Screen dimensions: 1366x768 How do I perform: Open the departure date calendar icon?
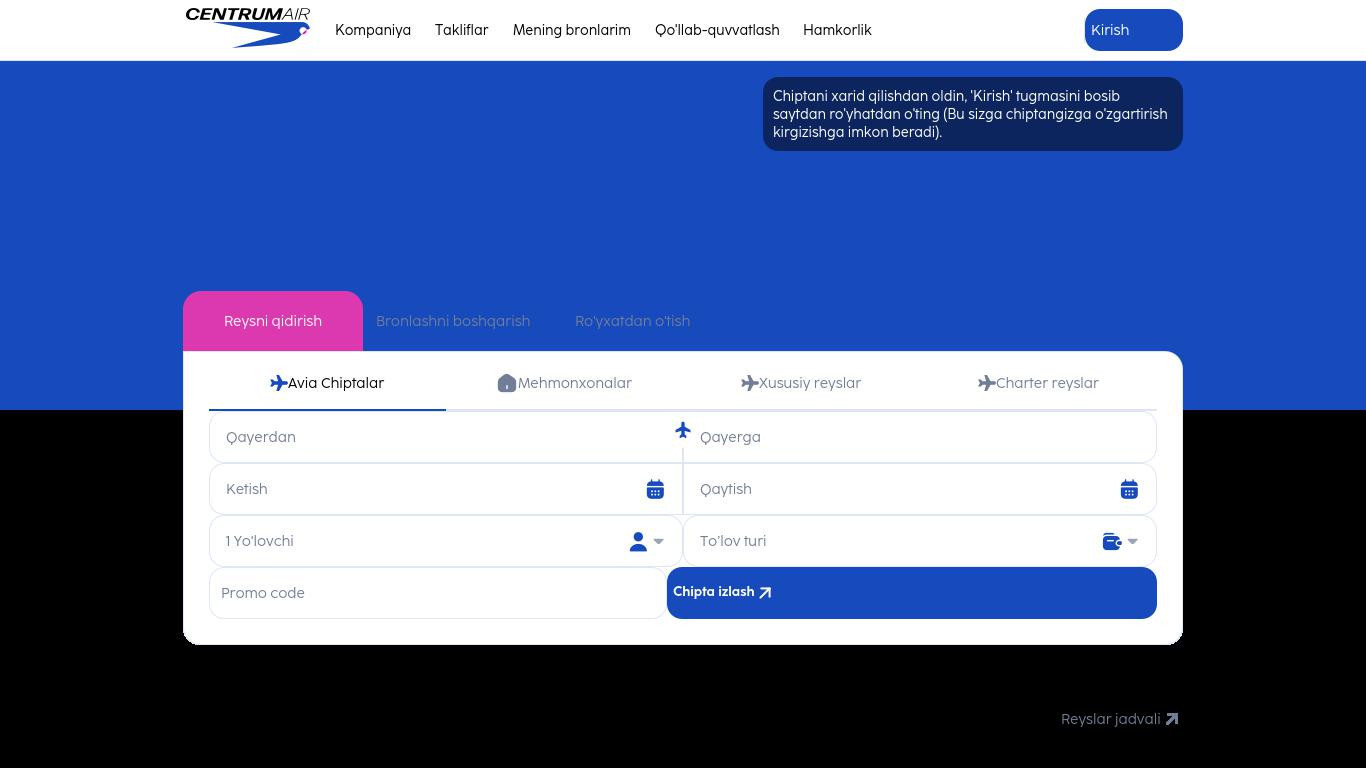coord(655,489)
